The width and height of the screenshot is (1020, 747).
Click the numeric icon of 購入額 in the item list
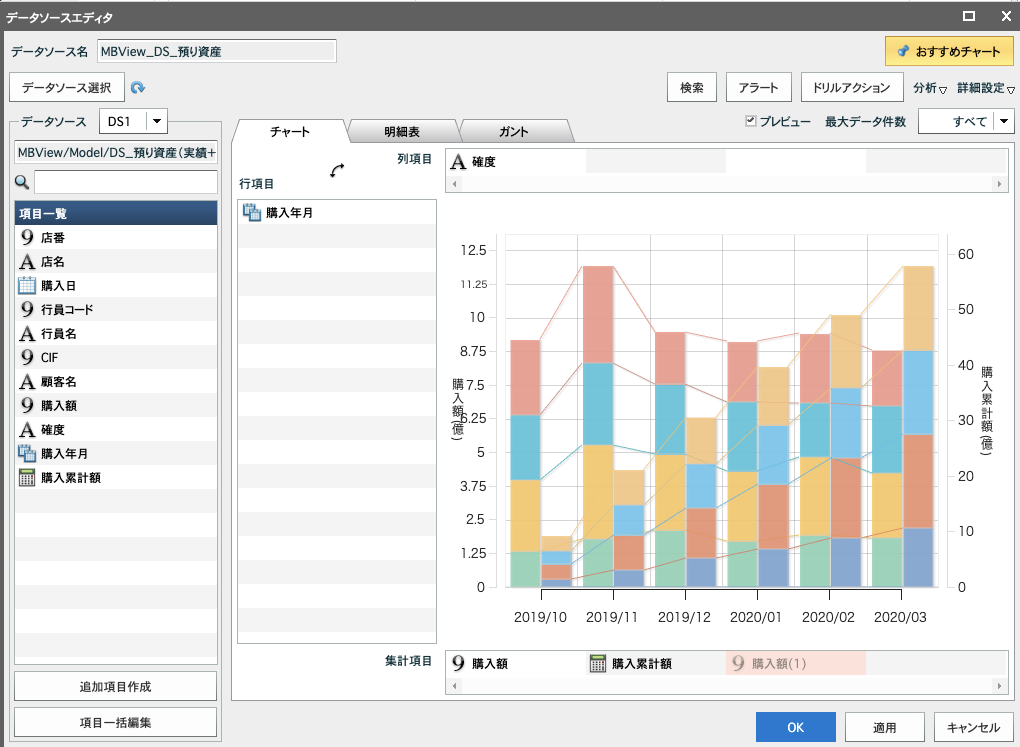(27, 405)
